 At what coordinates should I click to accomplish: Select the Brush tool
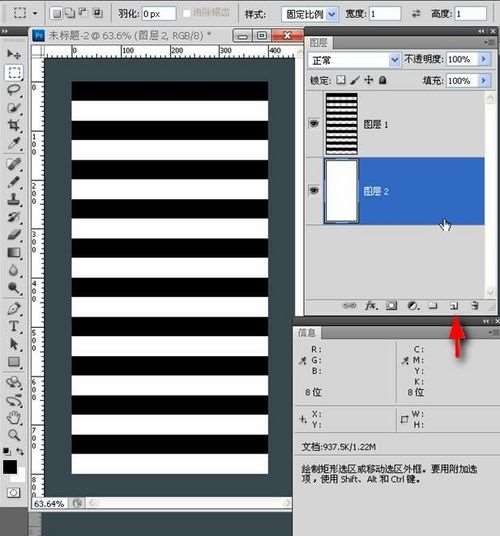tap(14, 182)
